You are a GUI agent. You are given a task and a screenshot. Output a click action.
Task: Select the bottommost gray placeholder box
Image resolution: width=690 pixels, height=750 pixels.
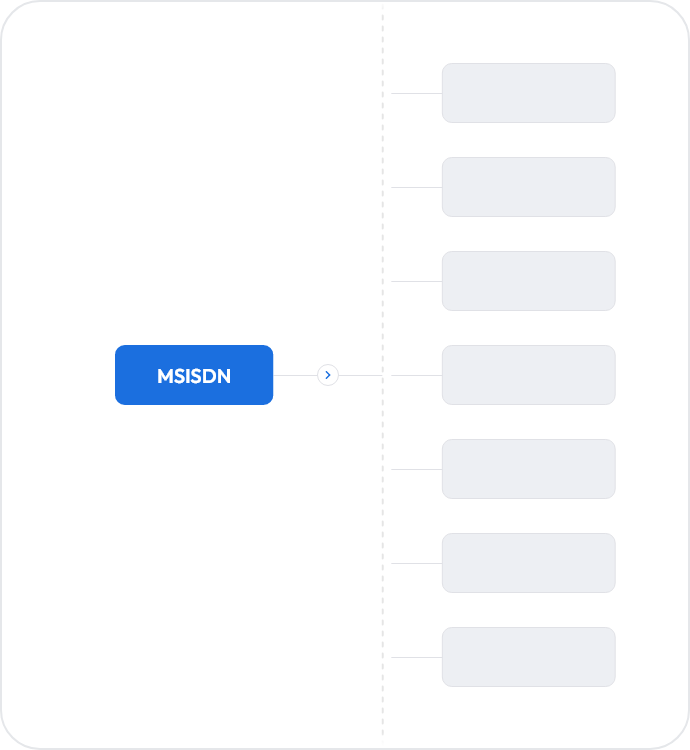pyautogui.click(x=528, y=657)
